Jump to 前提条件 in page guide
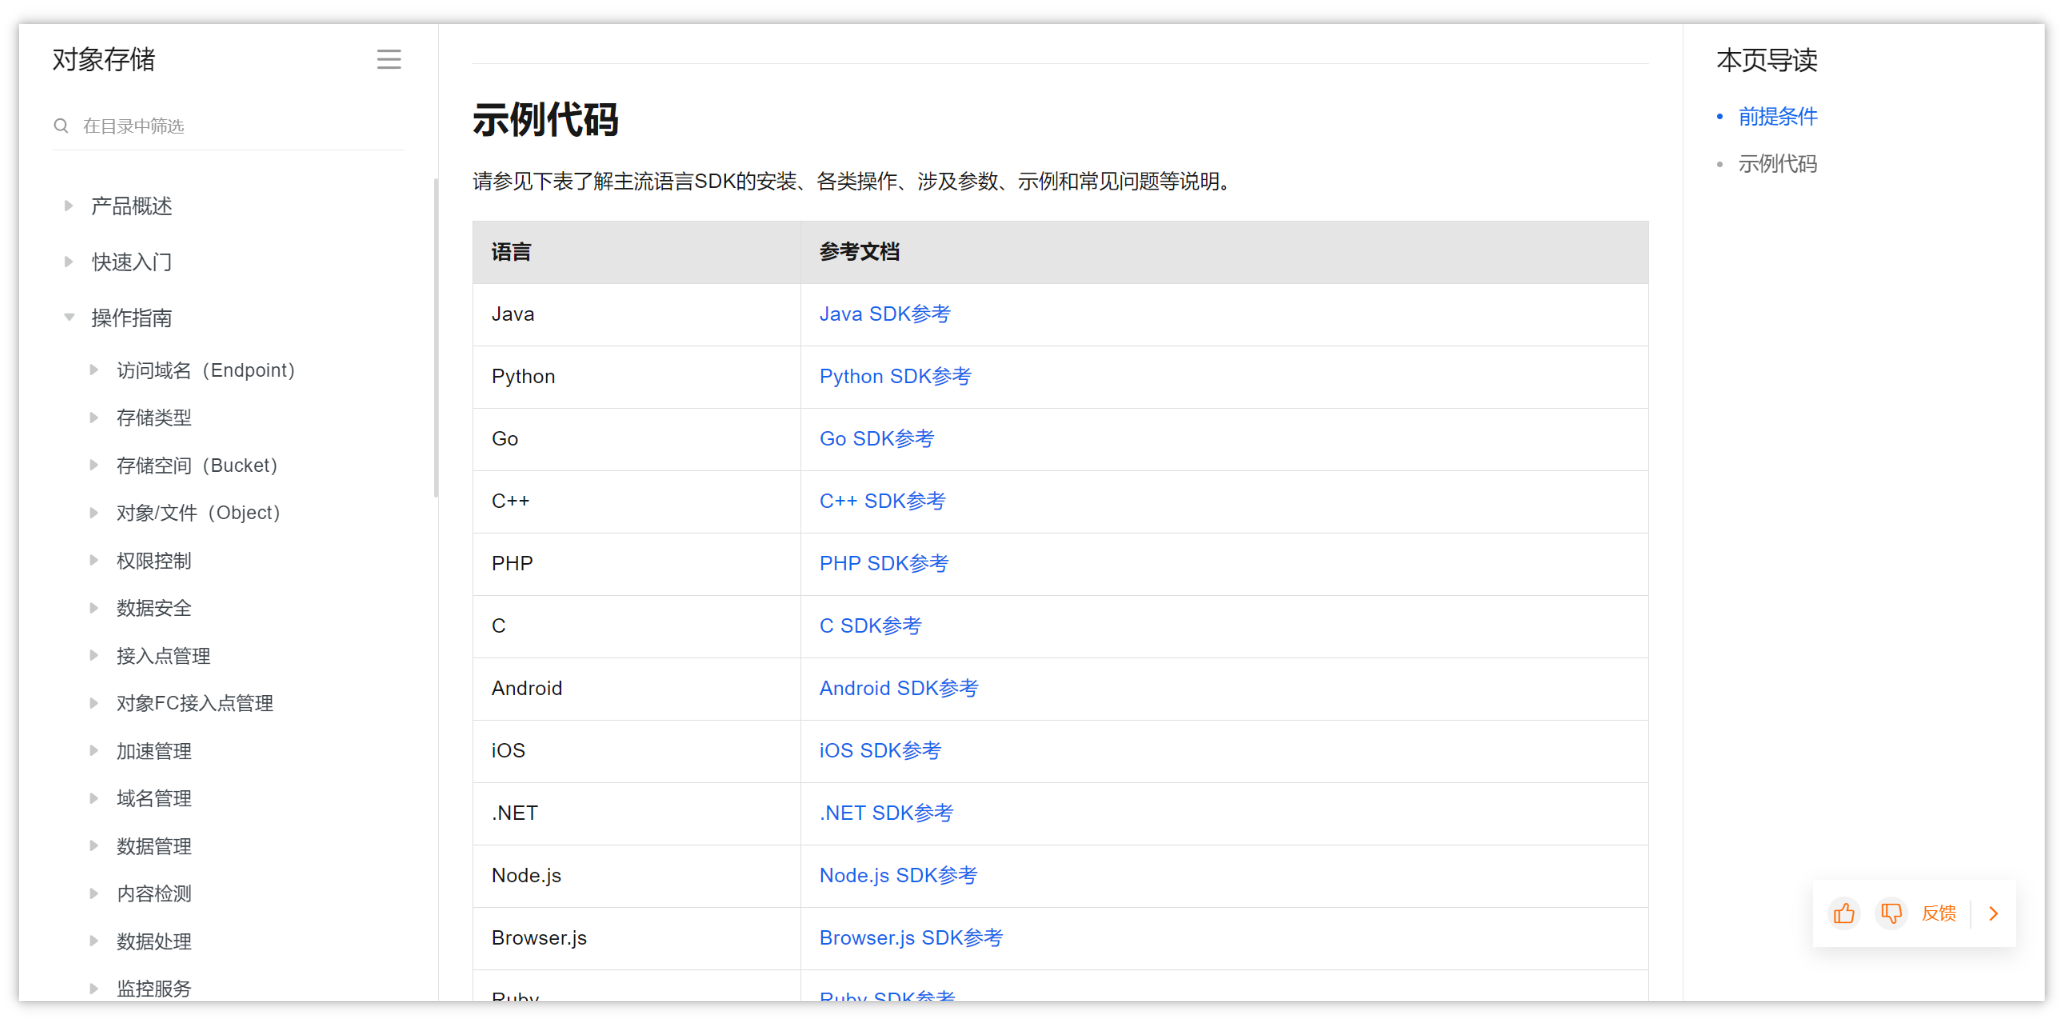 1778,117
